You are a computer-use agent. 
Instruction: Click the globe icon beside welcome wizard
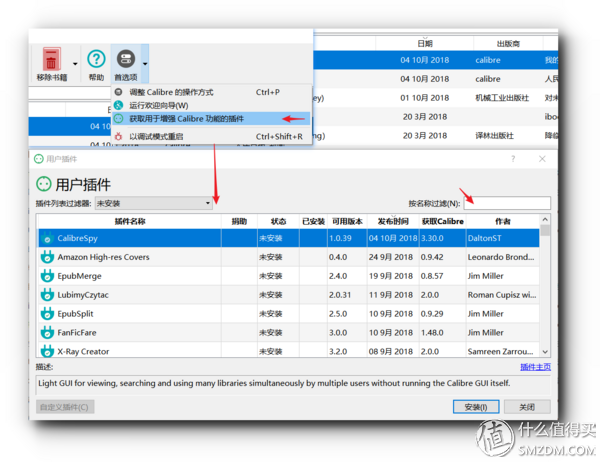click(119, 105)
